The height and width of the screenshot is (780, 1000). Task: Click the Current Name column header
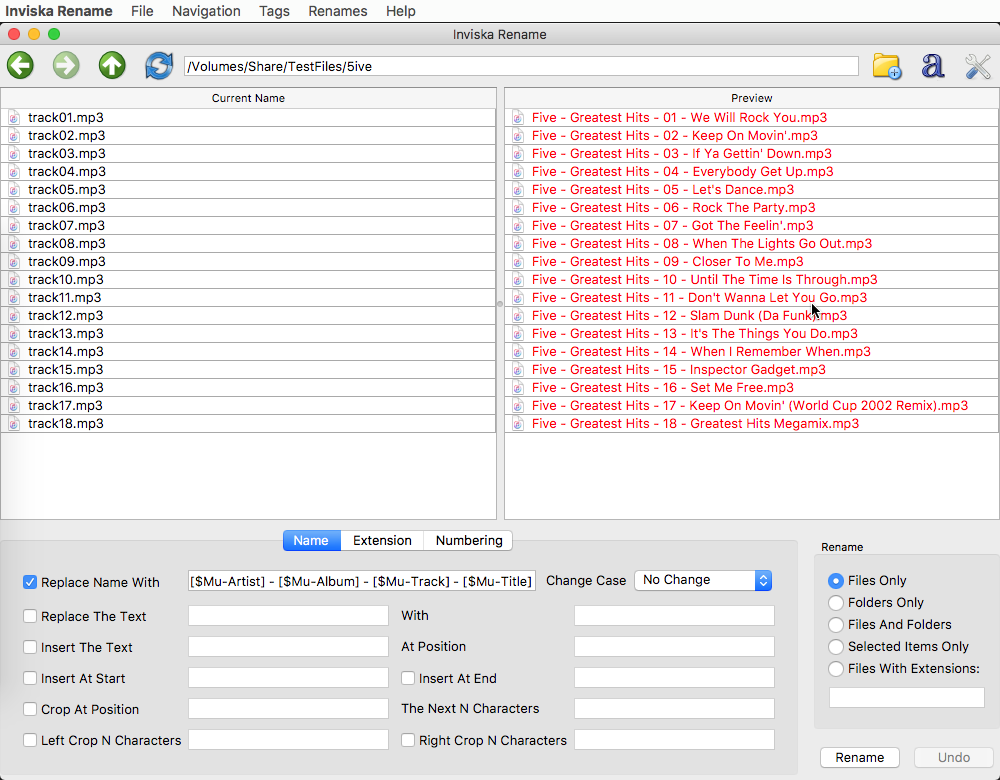click(x=248, y=98)
